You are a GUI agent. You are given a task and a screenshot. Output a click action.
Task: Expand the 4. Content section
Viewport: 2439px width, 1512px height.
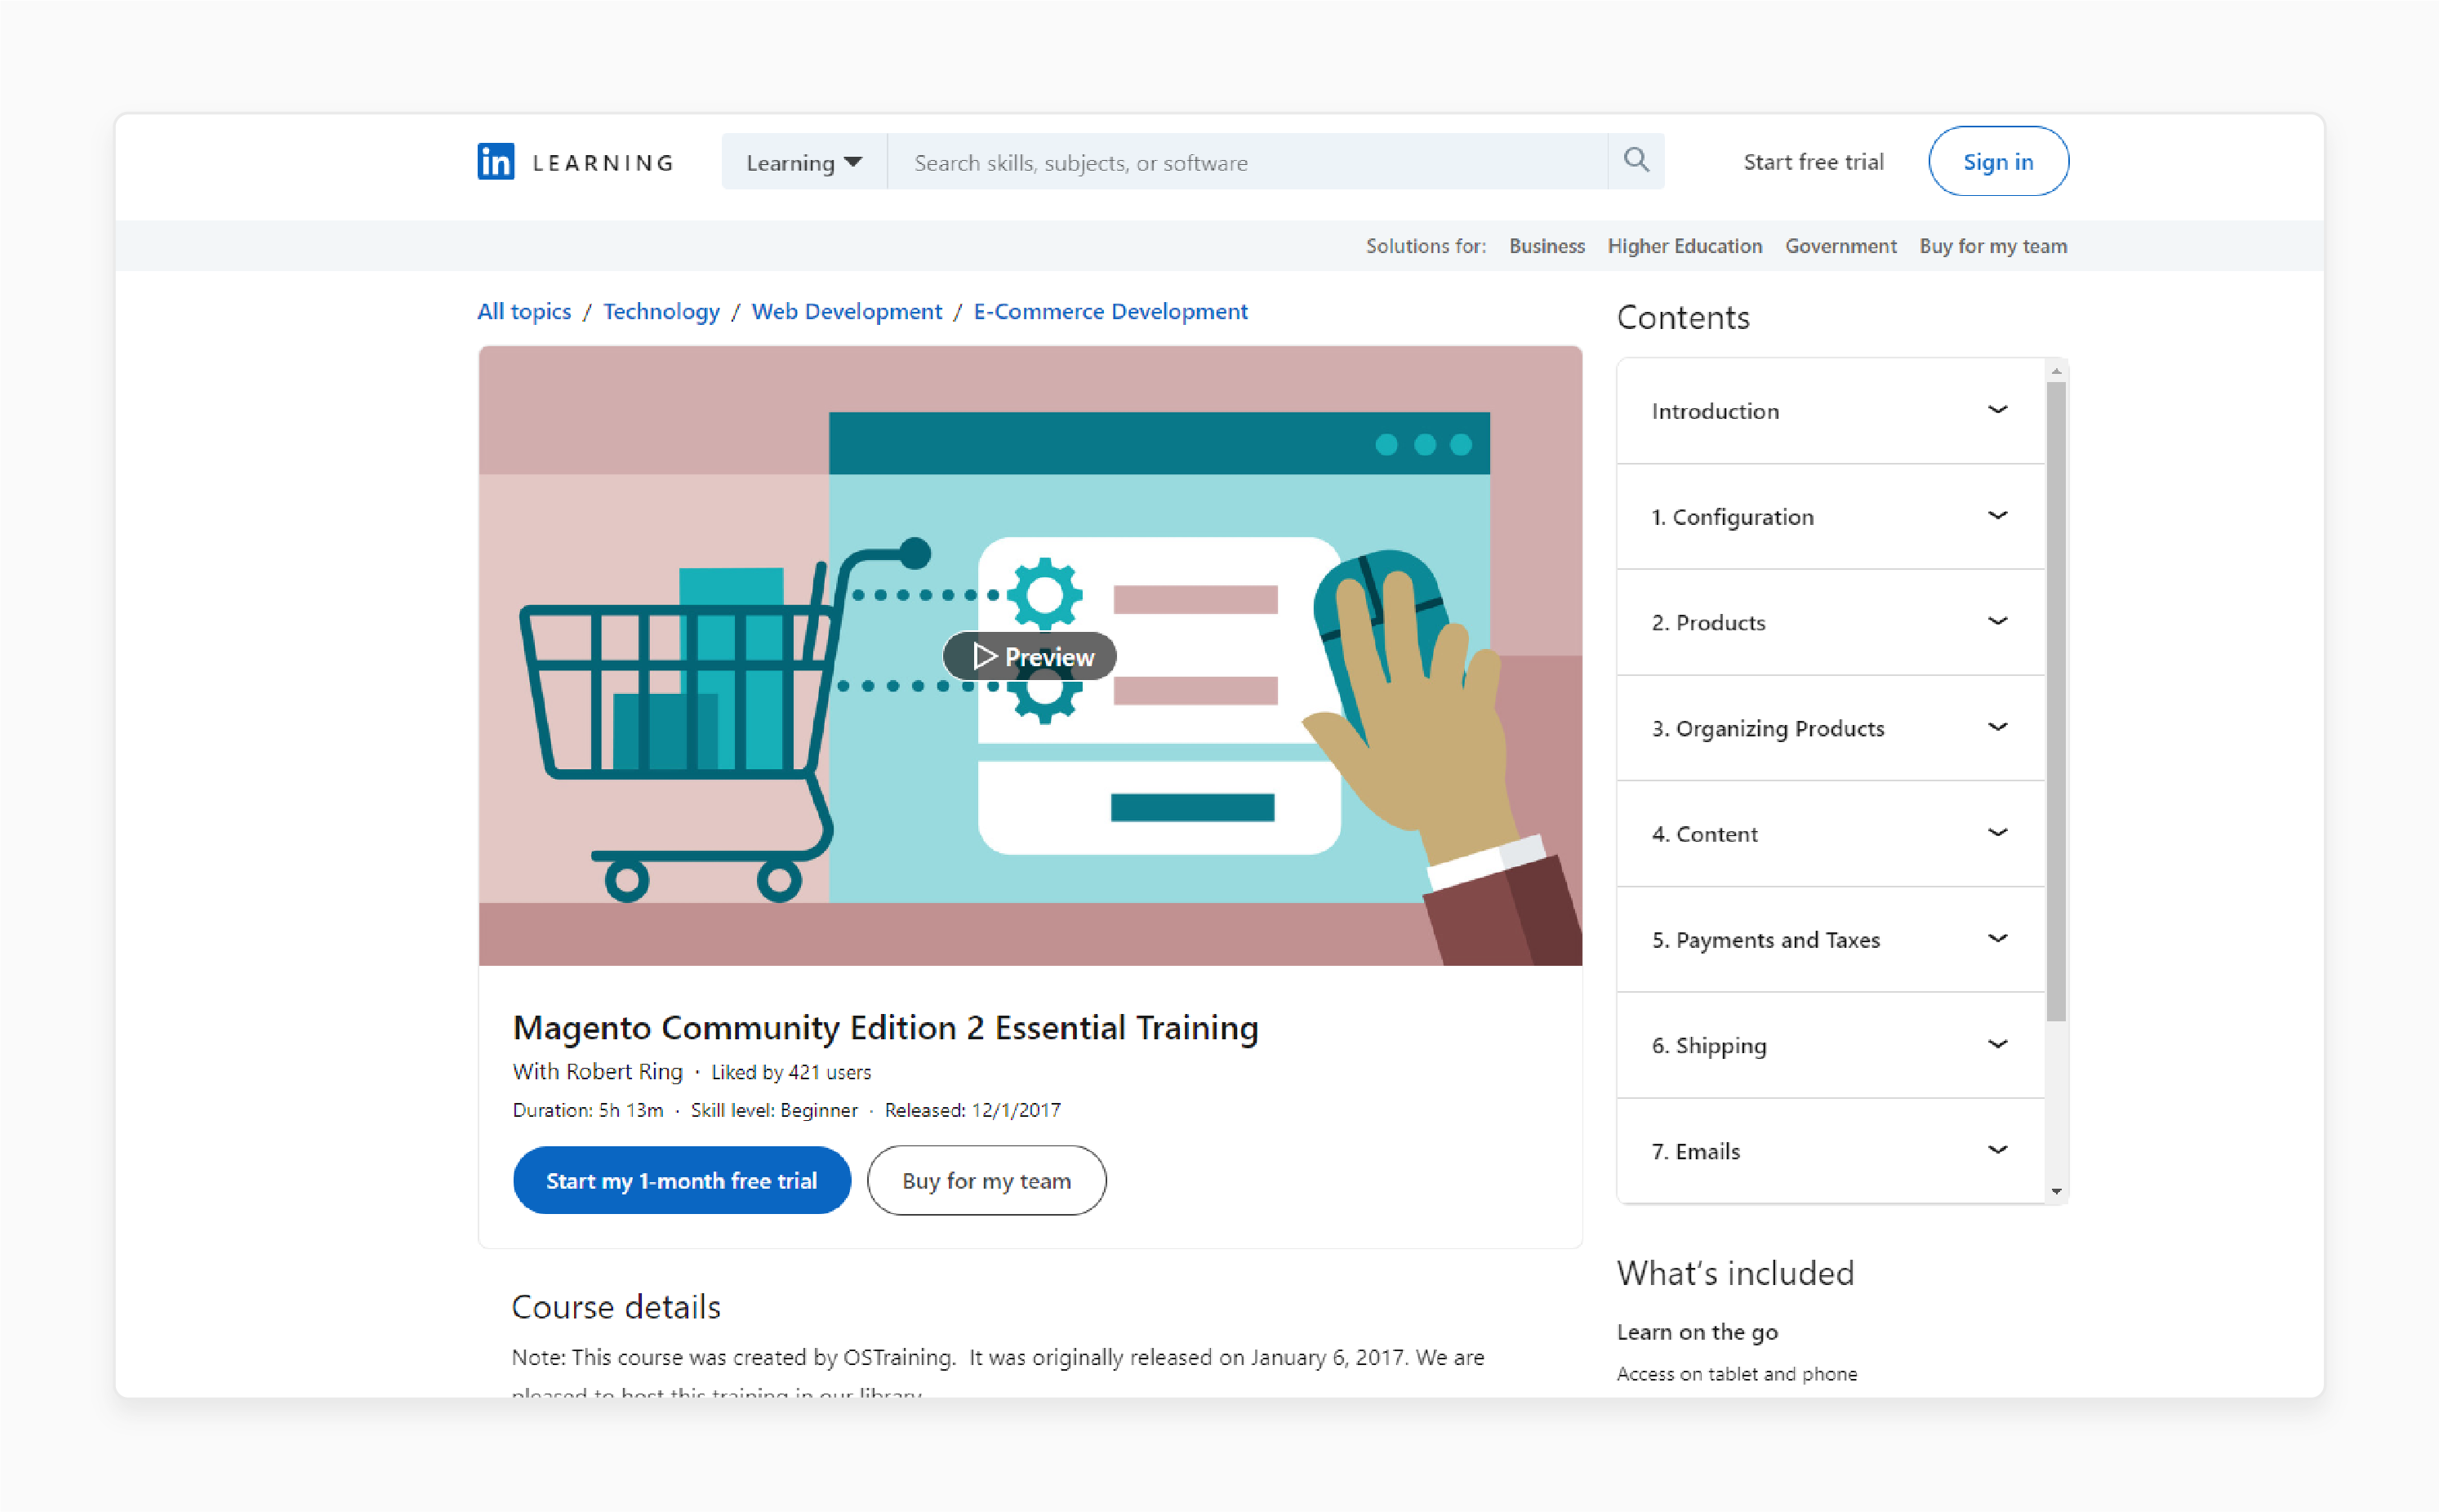[x=1830, y=834]
